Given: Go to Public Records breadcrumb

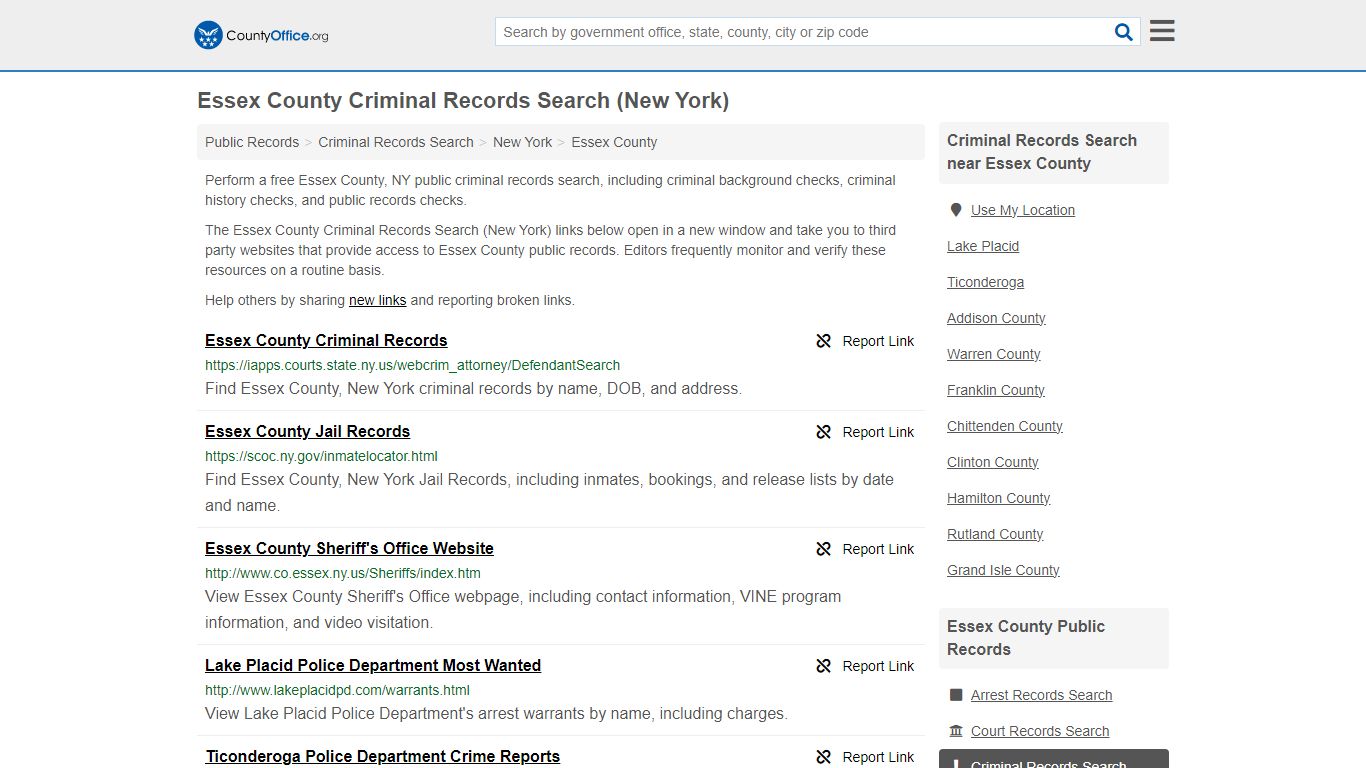Looking at the screenshot, I should [252, 142].
